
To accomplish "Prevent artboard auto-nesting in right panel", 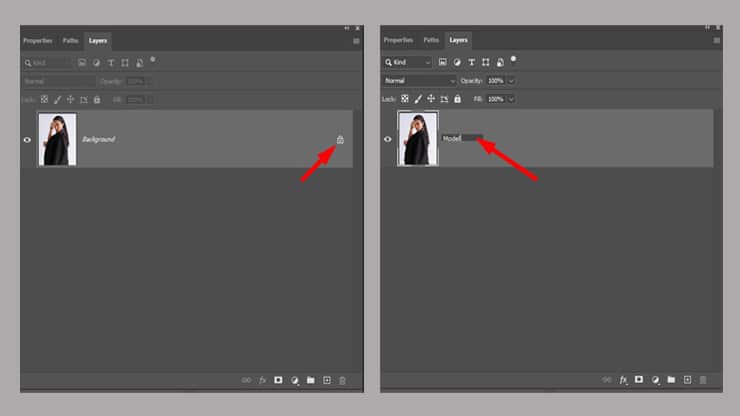I will pyautogui.click(x=444, y=99).
